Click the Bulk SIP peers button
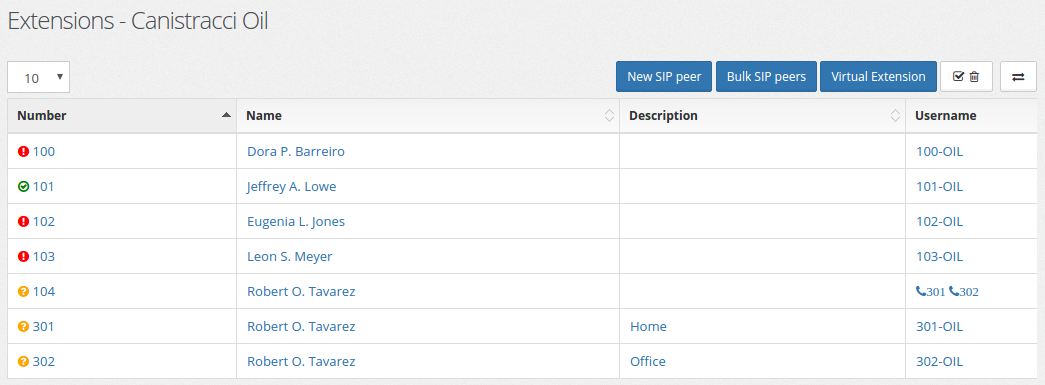The height and width of the screenshot is (385, 1045). [766, 77]
